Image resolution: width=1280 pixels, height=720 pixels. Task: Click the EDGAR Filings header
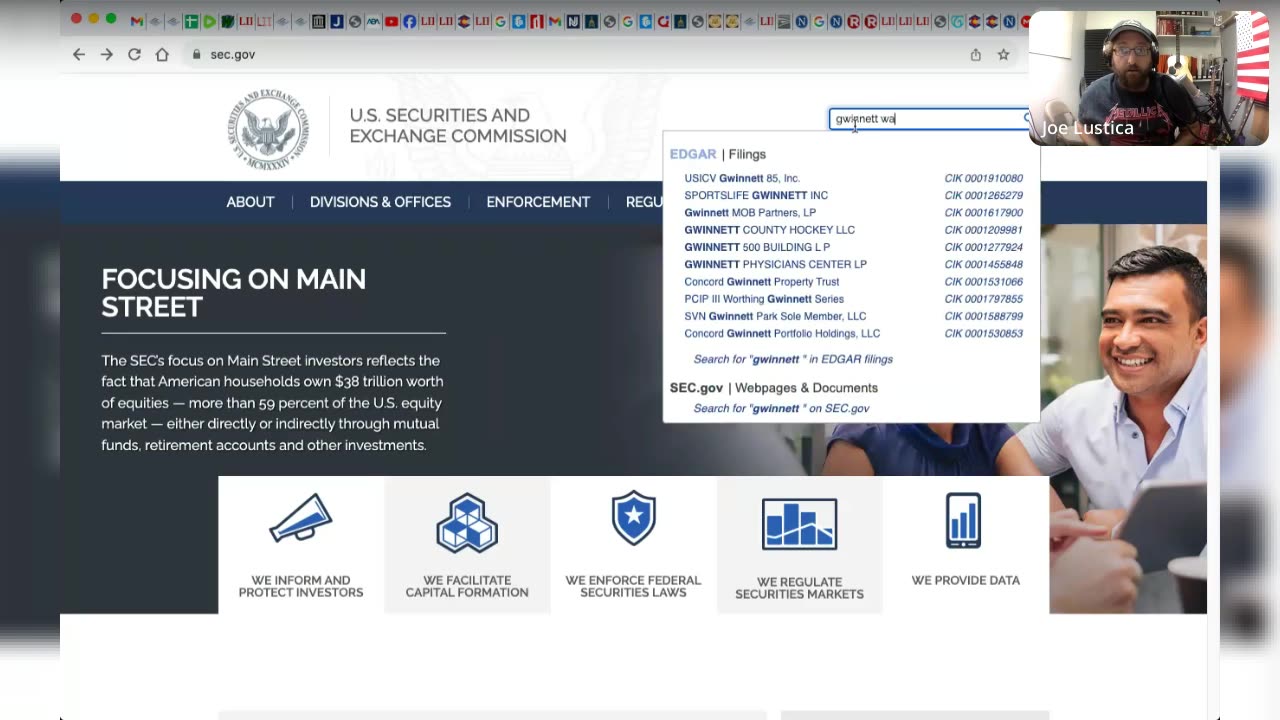pos(717,154)
